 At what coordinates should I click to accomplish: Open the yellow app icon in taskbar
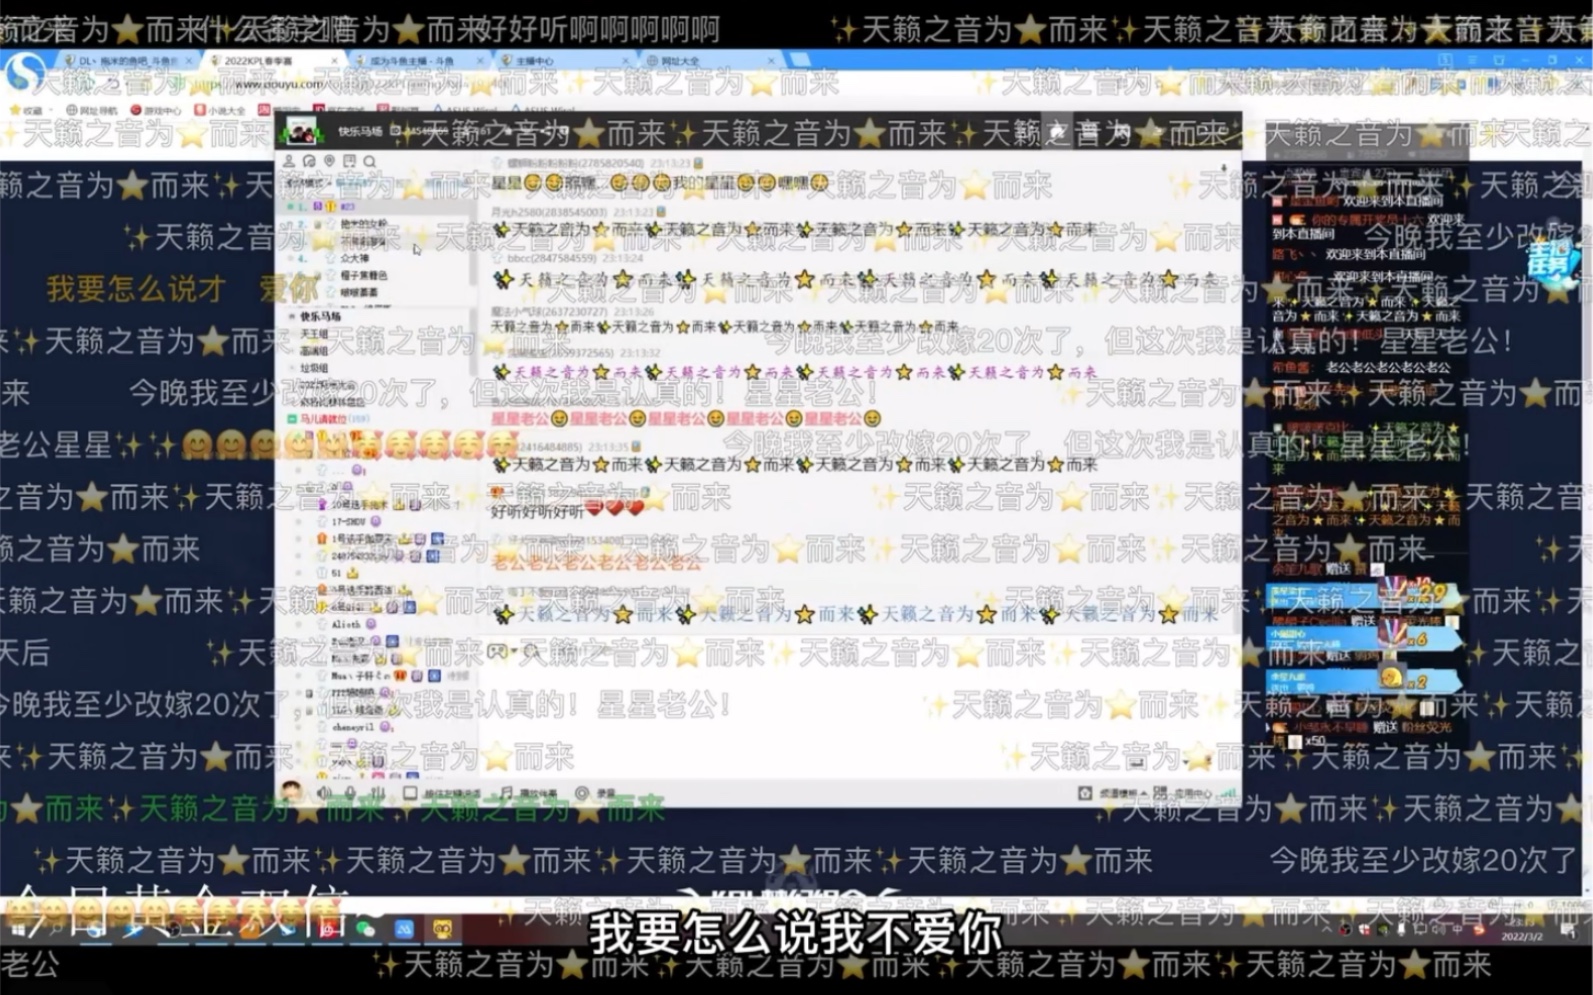(x=442, y=929)
